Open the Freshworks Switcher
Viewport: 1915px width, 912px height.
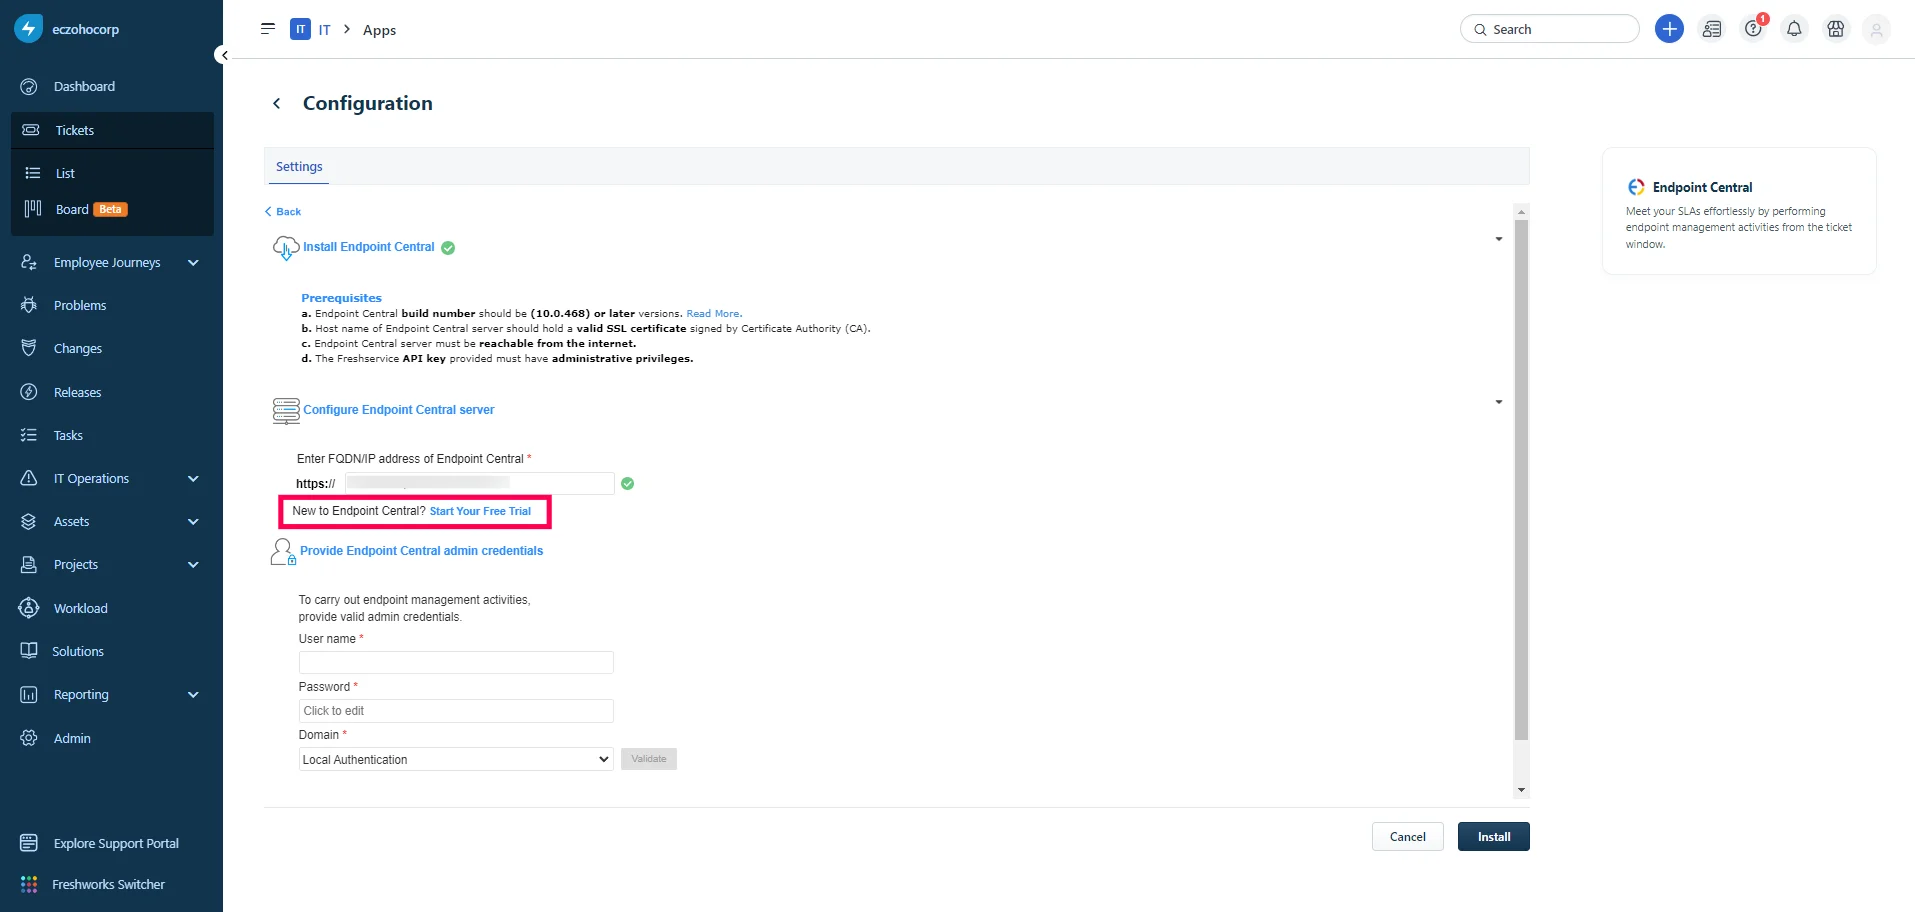click(x=108, y=884)
